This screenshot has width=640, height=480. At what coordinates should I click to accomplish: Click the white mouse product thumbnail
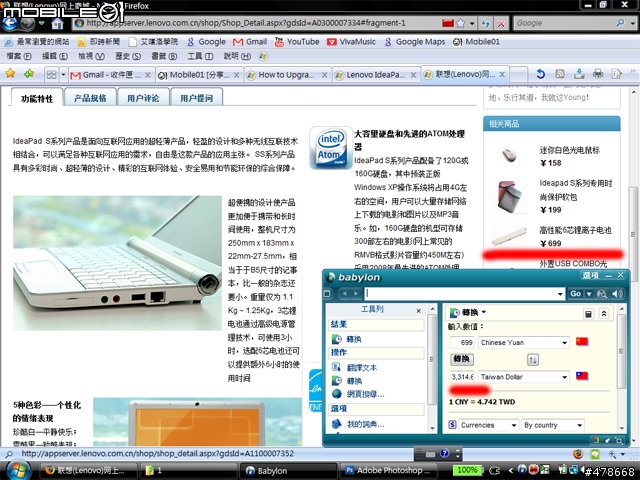point(509,156)
